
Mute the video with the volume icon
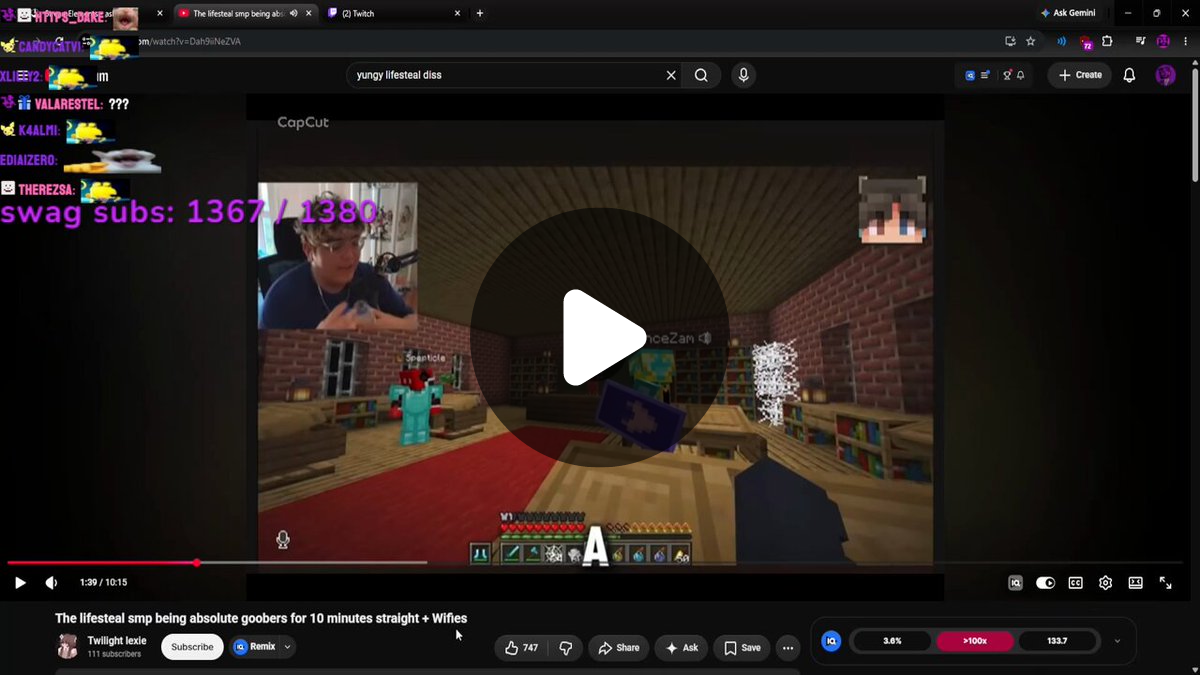(x=51, y=583)
